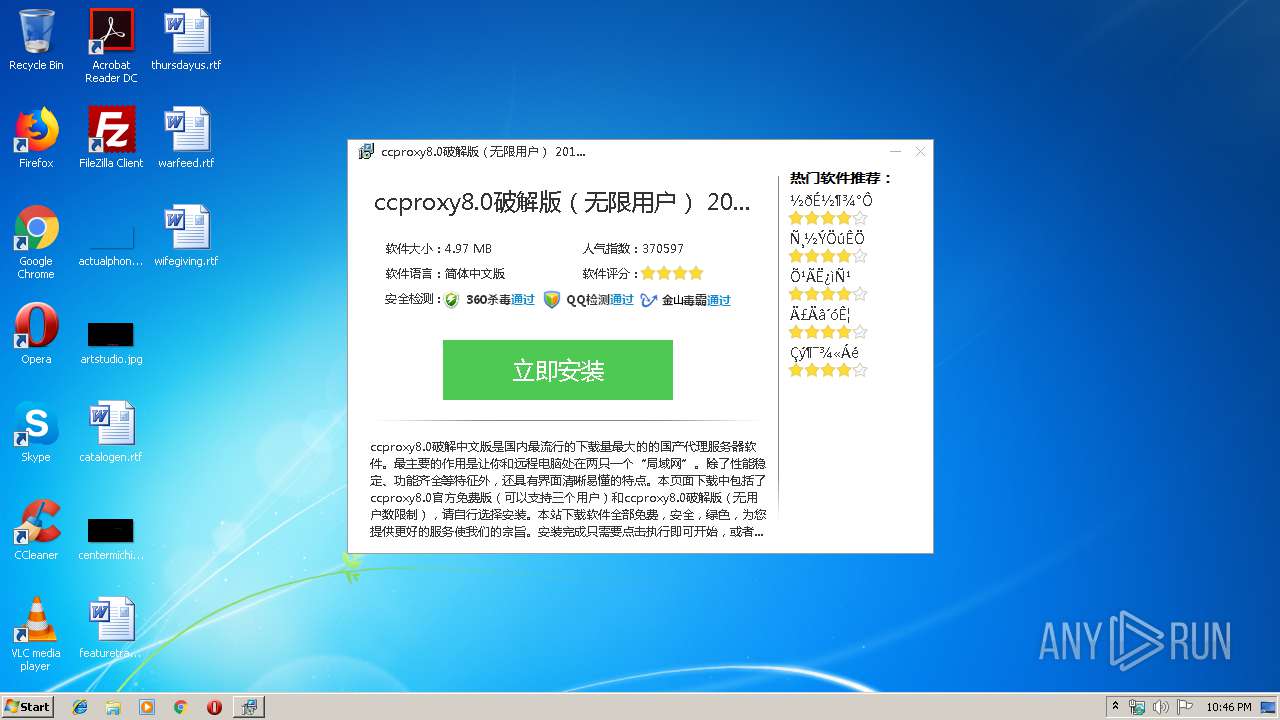Click the 软件语言 简体中文版 text
1280x720 pixels.
point(445,273)
